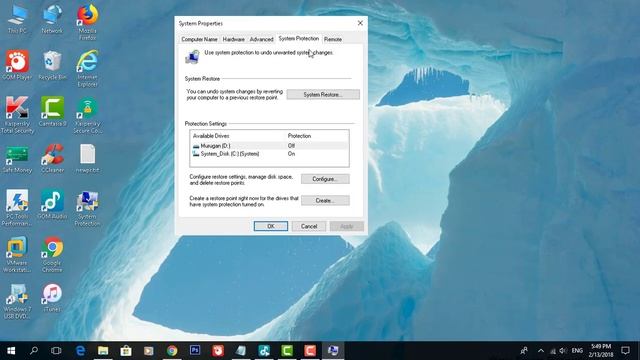
Task: Close the System Properties dialog
Action: pyautogui.click(x=360, y=23)
